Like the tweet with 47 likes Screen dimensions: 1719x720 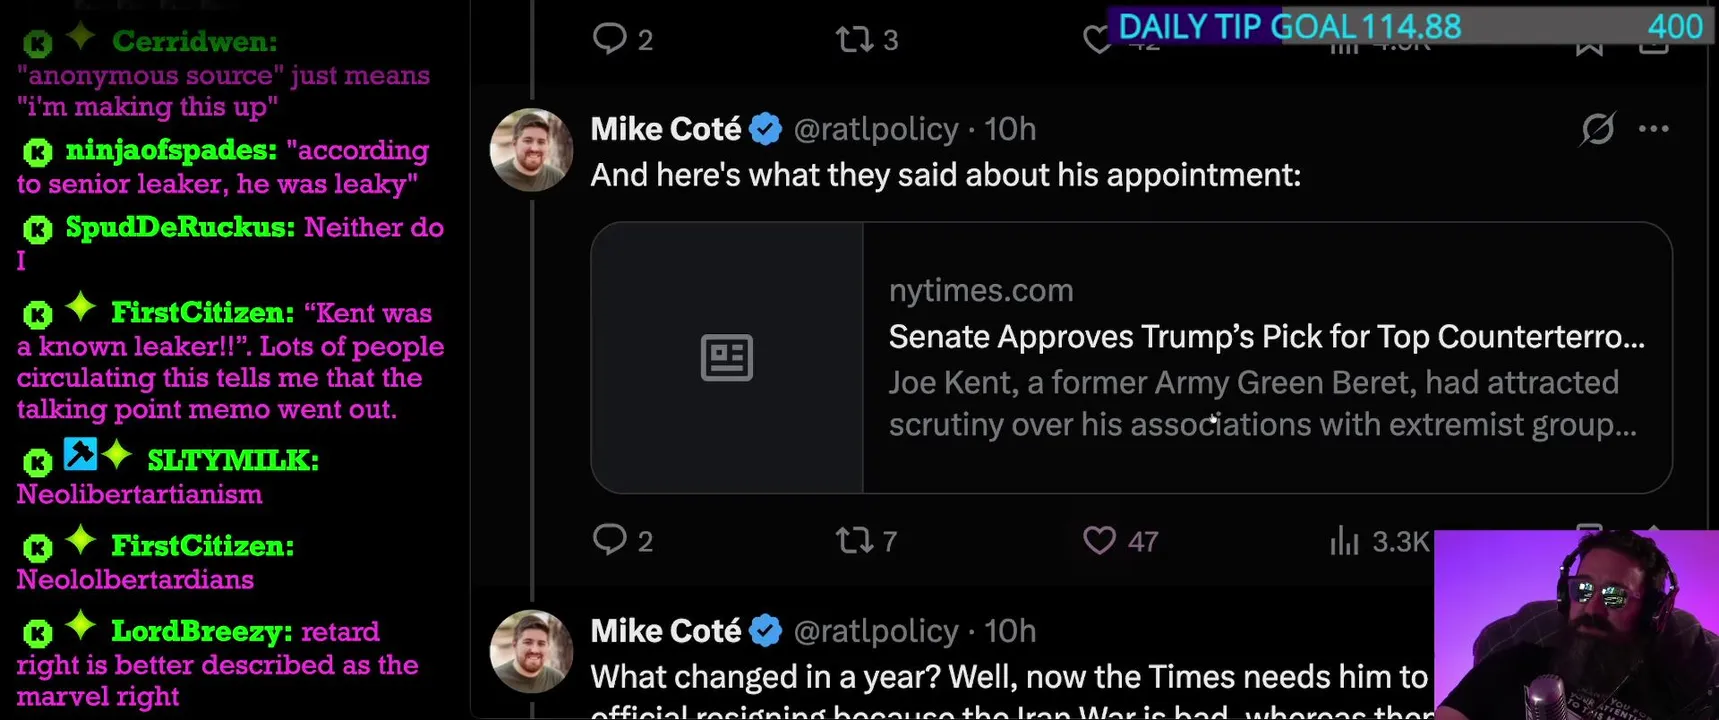click(x=1099, y=541)
